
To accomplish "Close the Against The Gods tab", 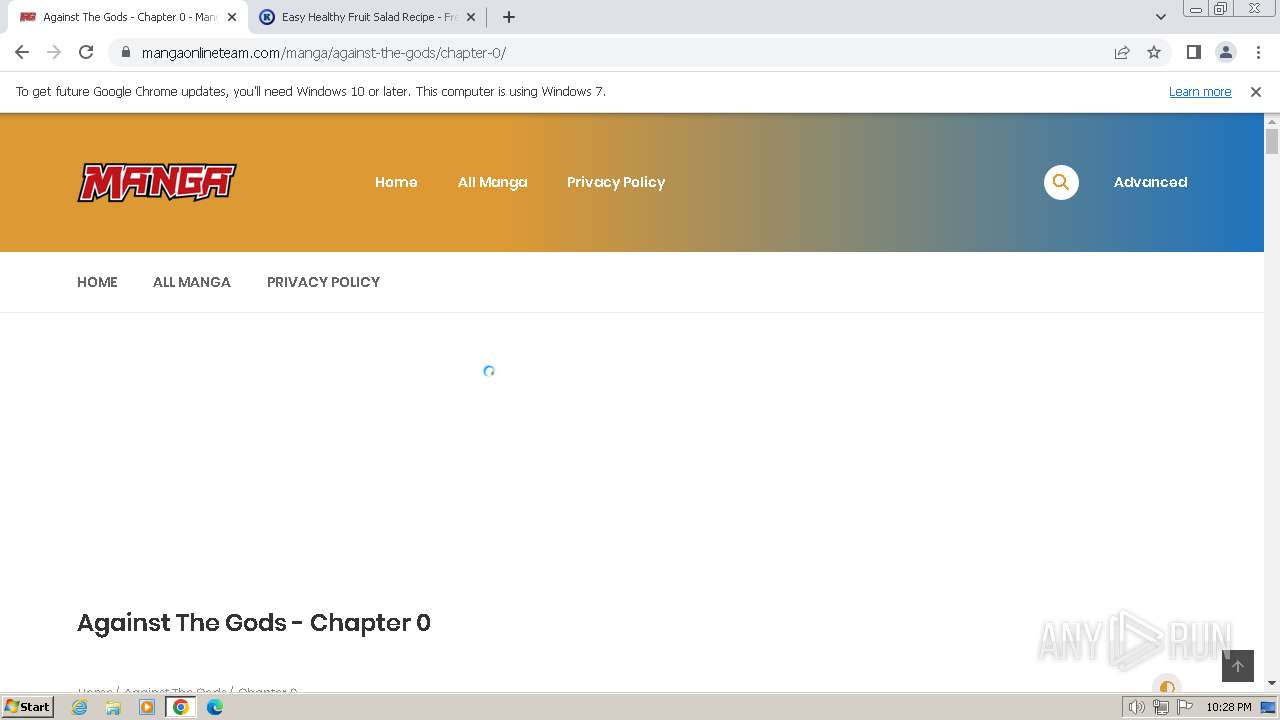I will coord(232,17).
